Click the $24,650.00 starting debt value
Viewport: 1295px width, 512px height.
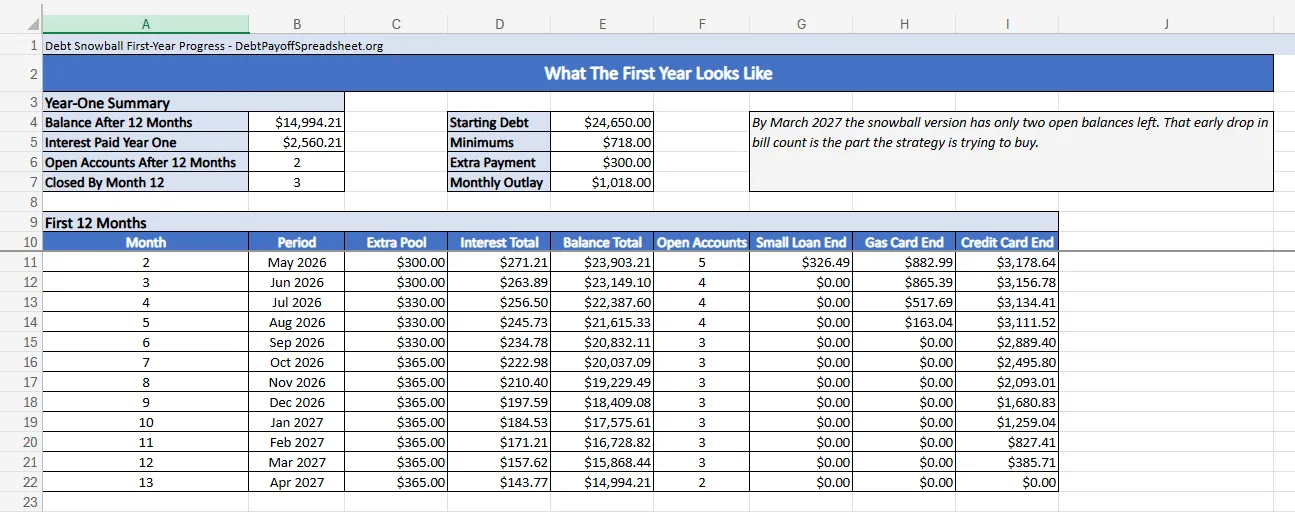coord(602,122)
